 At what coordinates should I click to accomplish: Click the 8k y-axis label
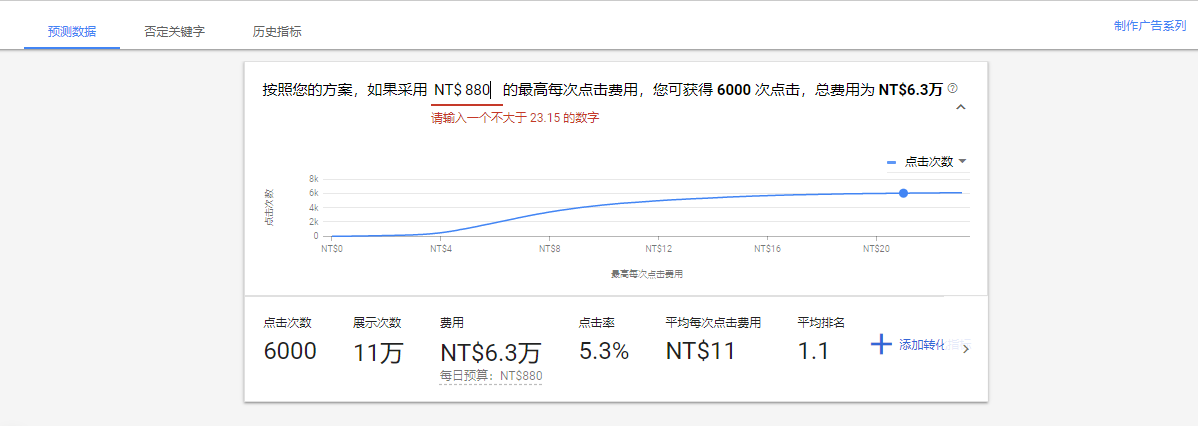pos(313,179)
